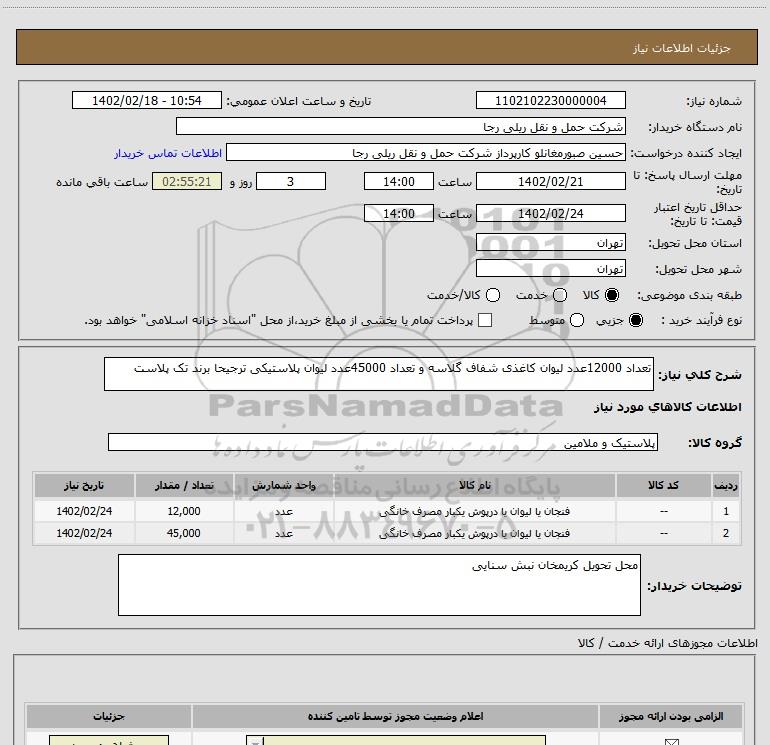Click the days remaining field showing 3
770x745 pixels.
(291, 182)
